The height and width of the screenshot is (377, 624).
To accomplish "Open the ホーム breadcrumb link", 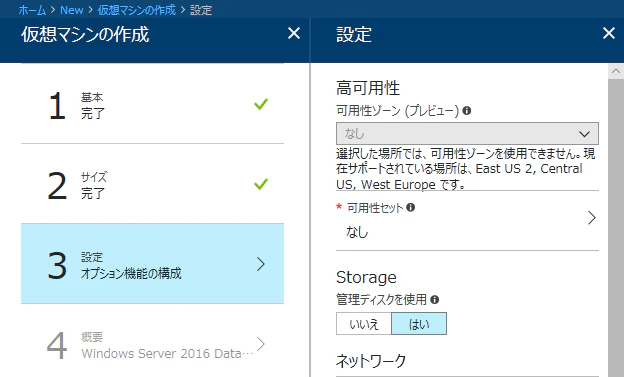I will tap(32, 10).
